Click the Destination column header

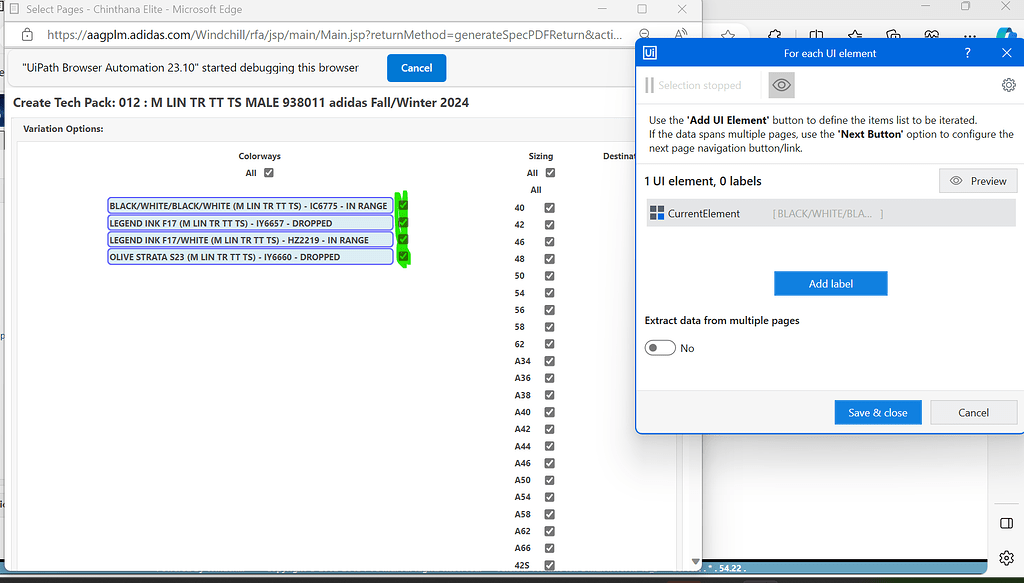pyautogui.click(x=620, y=156)
